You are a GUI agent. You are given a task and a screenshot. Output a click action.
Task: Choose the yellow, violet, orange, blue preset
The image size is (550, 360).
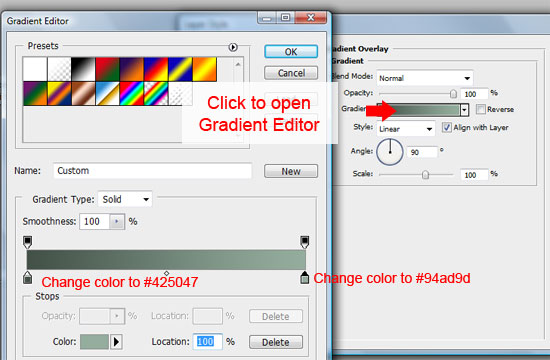pos(59,94)
